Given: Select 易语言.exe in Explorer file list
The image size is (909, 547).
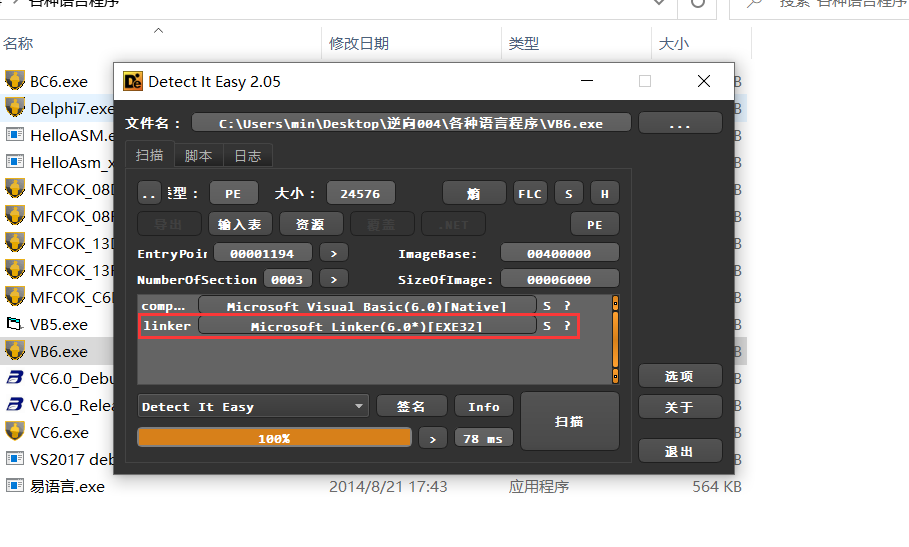Looking at the screenshot, I should 67,486.
